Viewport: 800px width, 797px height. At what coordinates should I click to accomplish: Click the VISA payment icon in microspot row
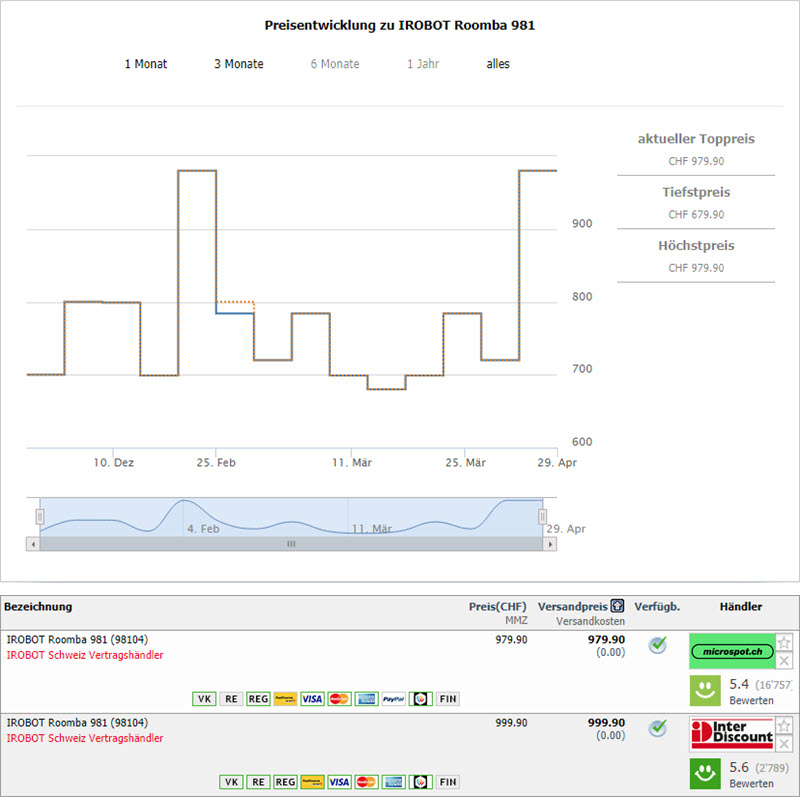312,699
